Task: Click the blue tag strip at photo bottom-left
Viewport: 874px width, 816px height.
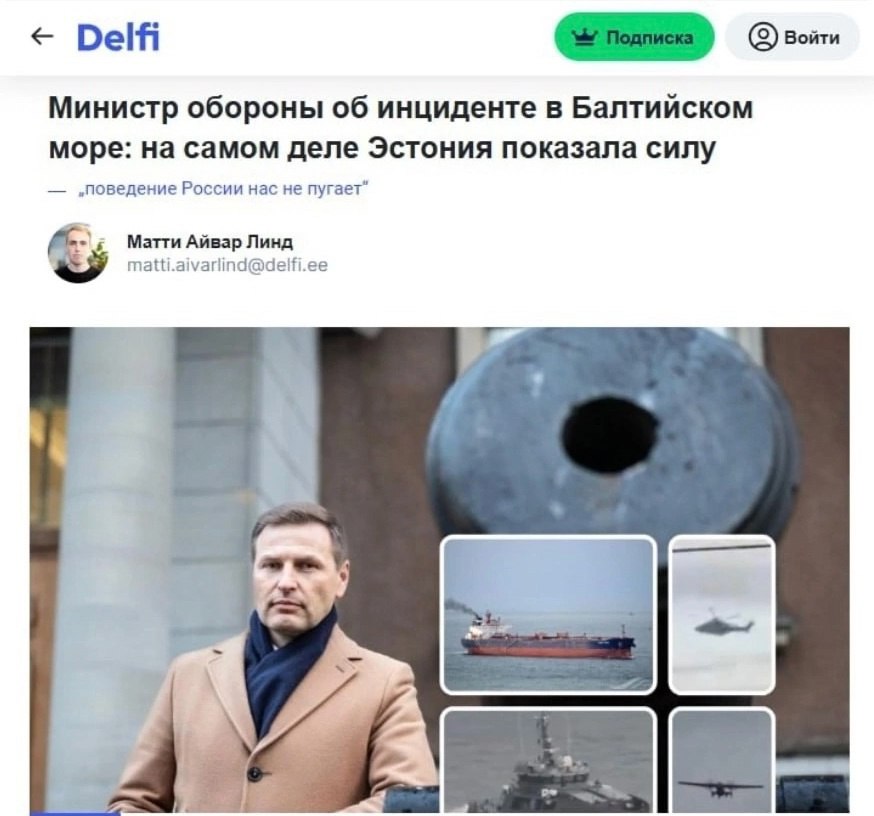Action: (75, 813)
